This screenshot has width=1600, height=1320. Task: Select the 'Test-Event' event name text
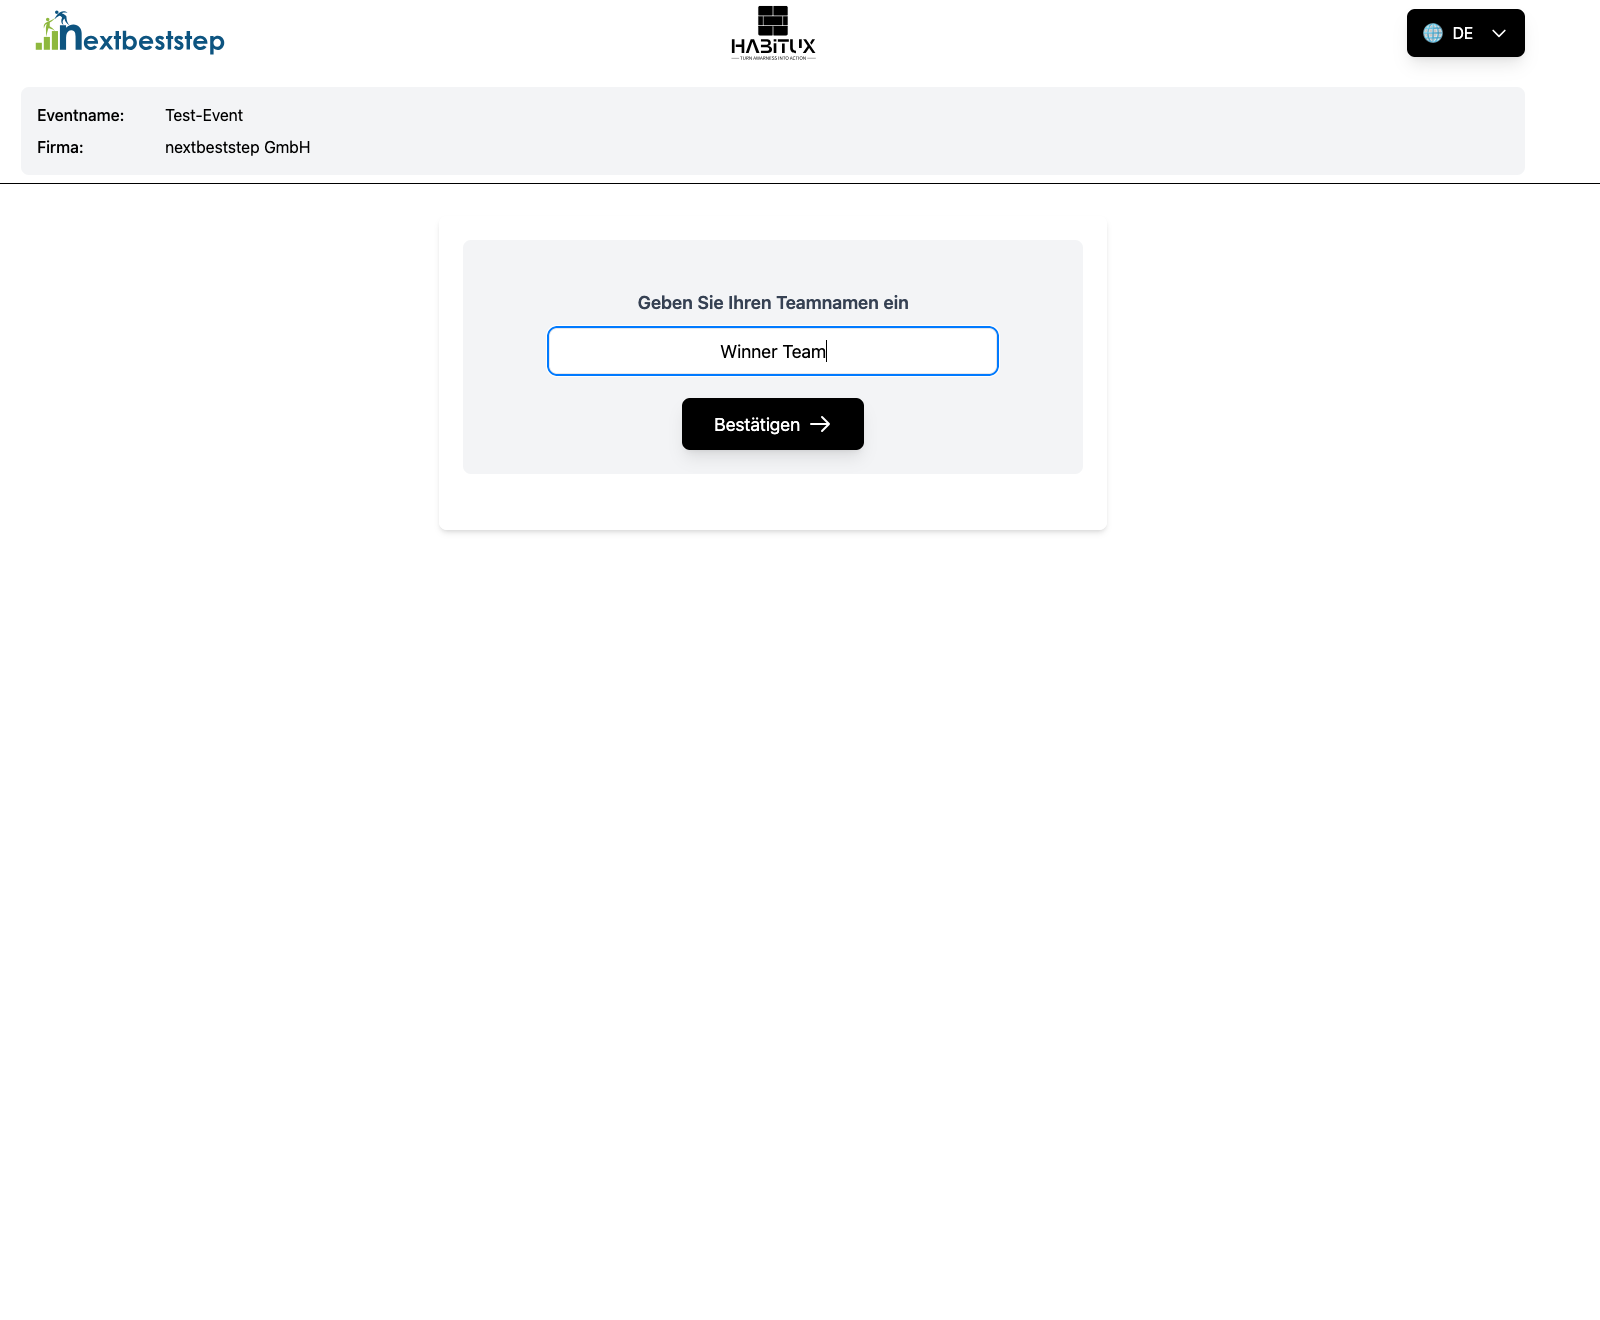(204, 115)
